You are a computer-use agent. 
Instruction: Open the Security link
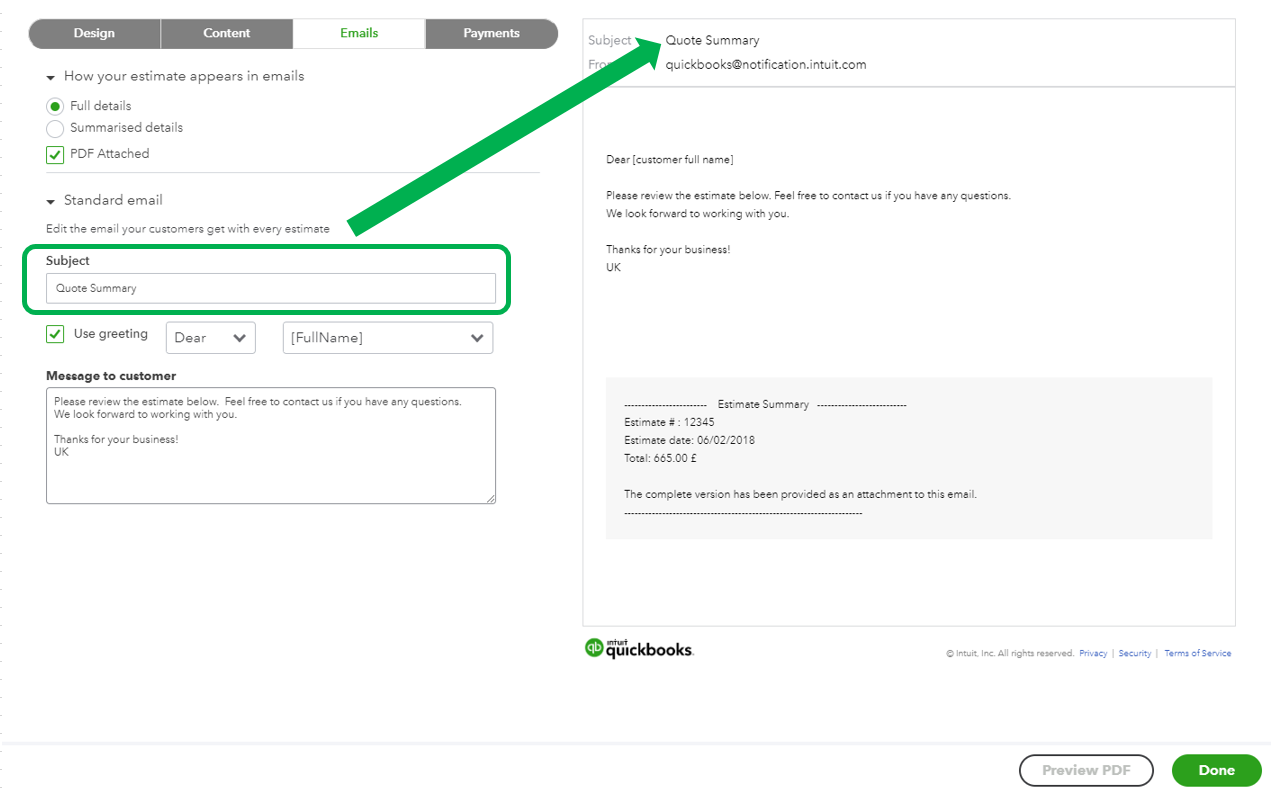[x=1135, y=653]
